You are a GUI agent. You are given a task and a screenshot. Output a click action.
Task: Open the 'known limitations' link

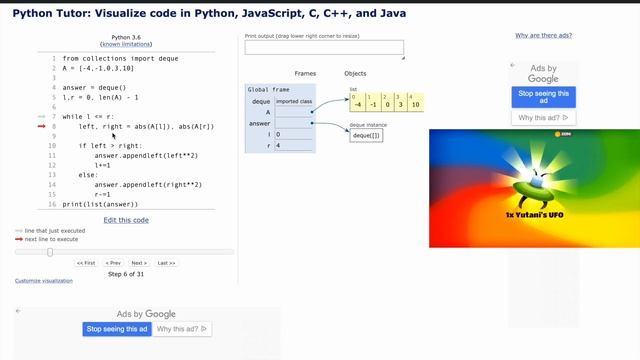126,44
